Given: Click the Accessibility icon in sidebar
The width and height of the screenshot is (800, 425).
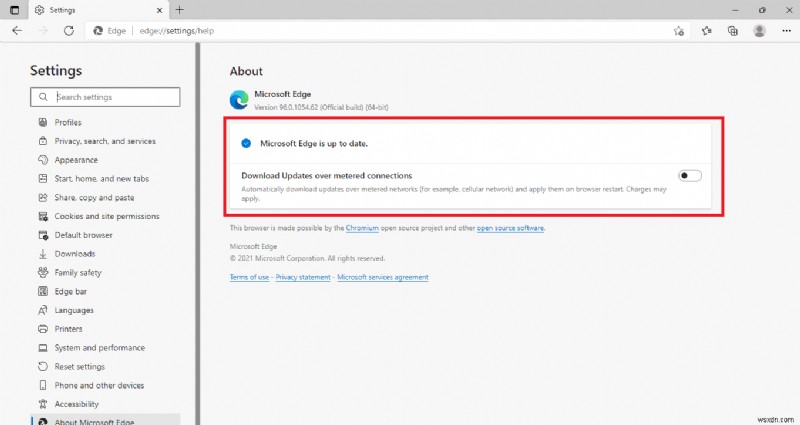Looking at the screenshot, I should (43, 404).
